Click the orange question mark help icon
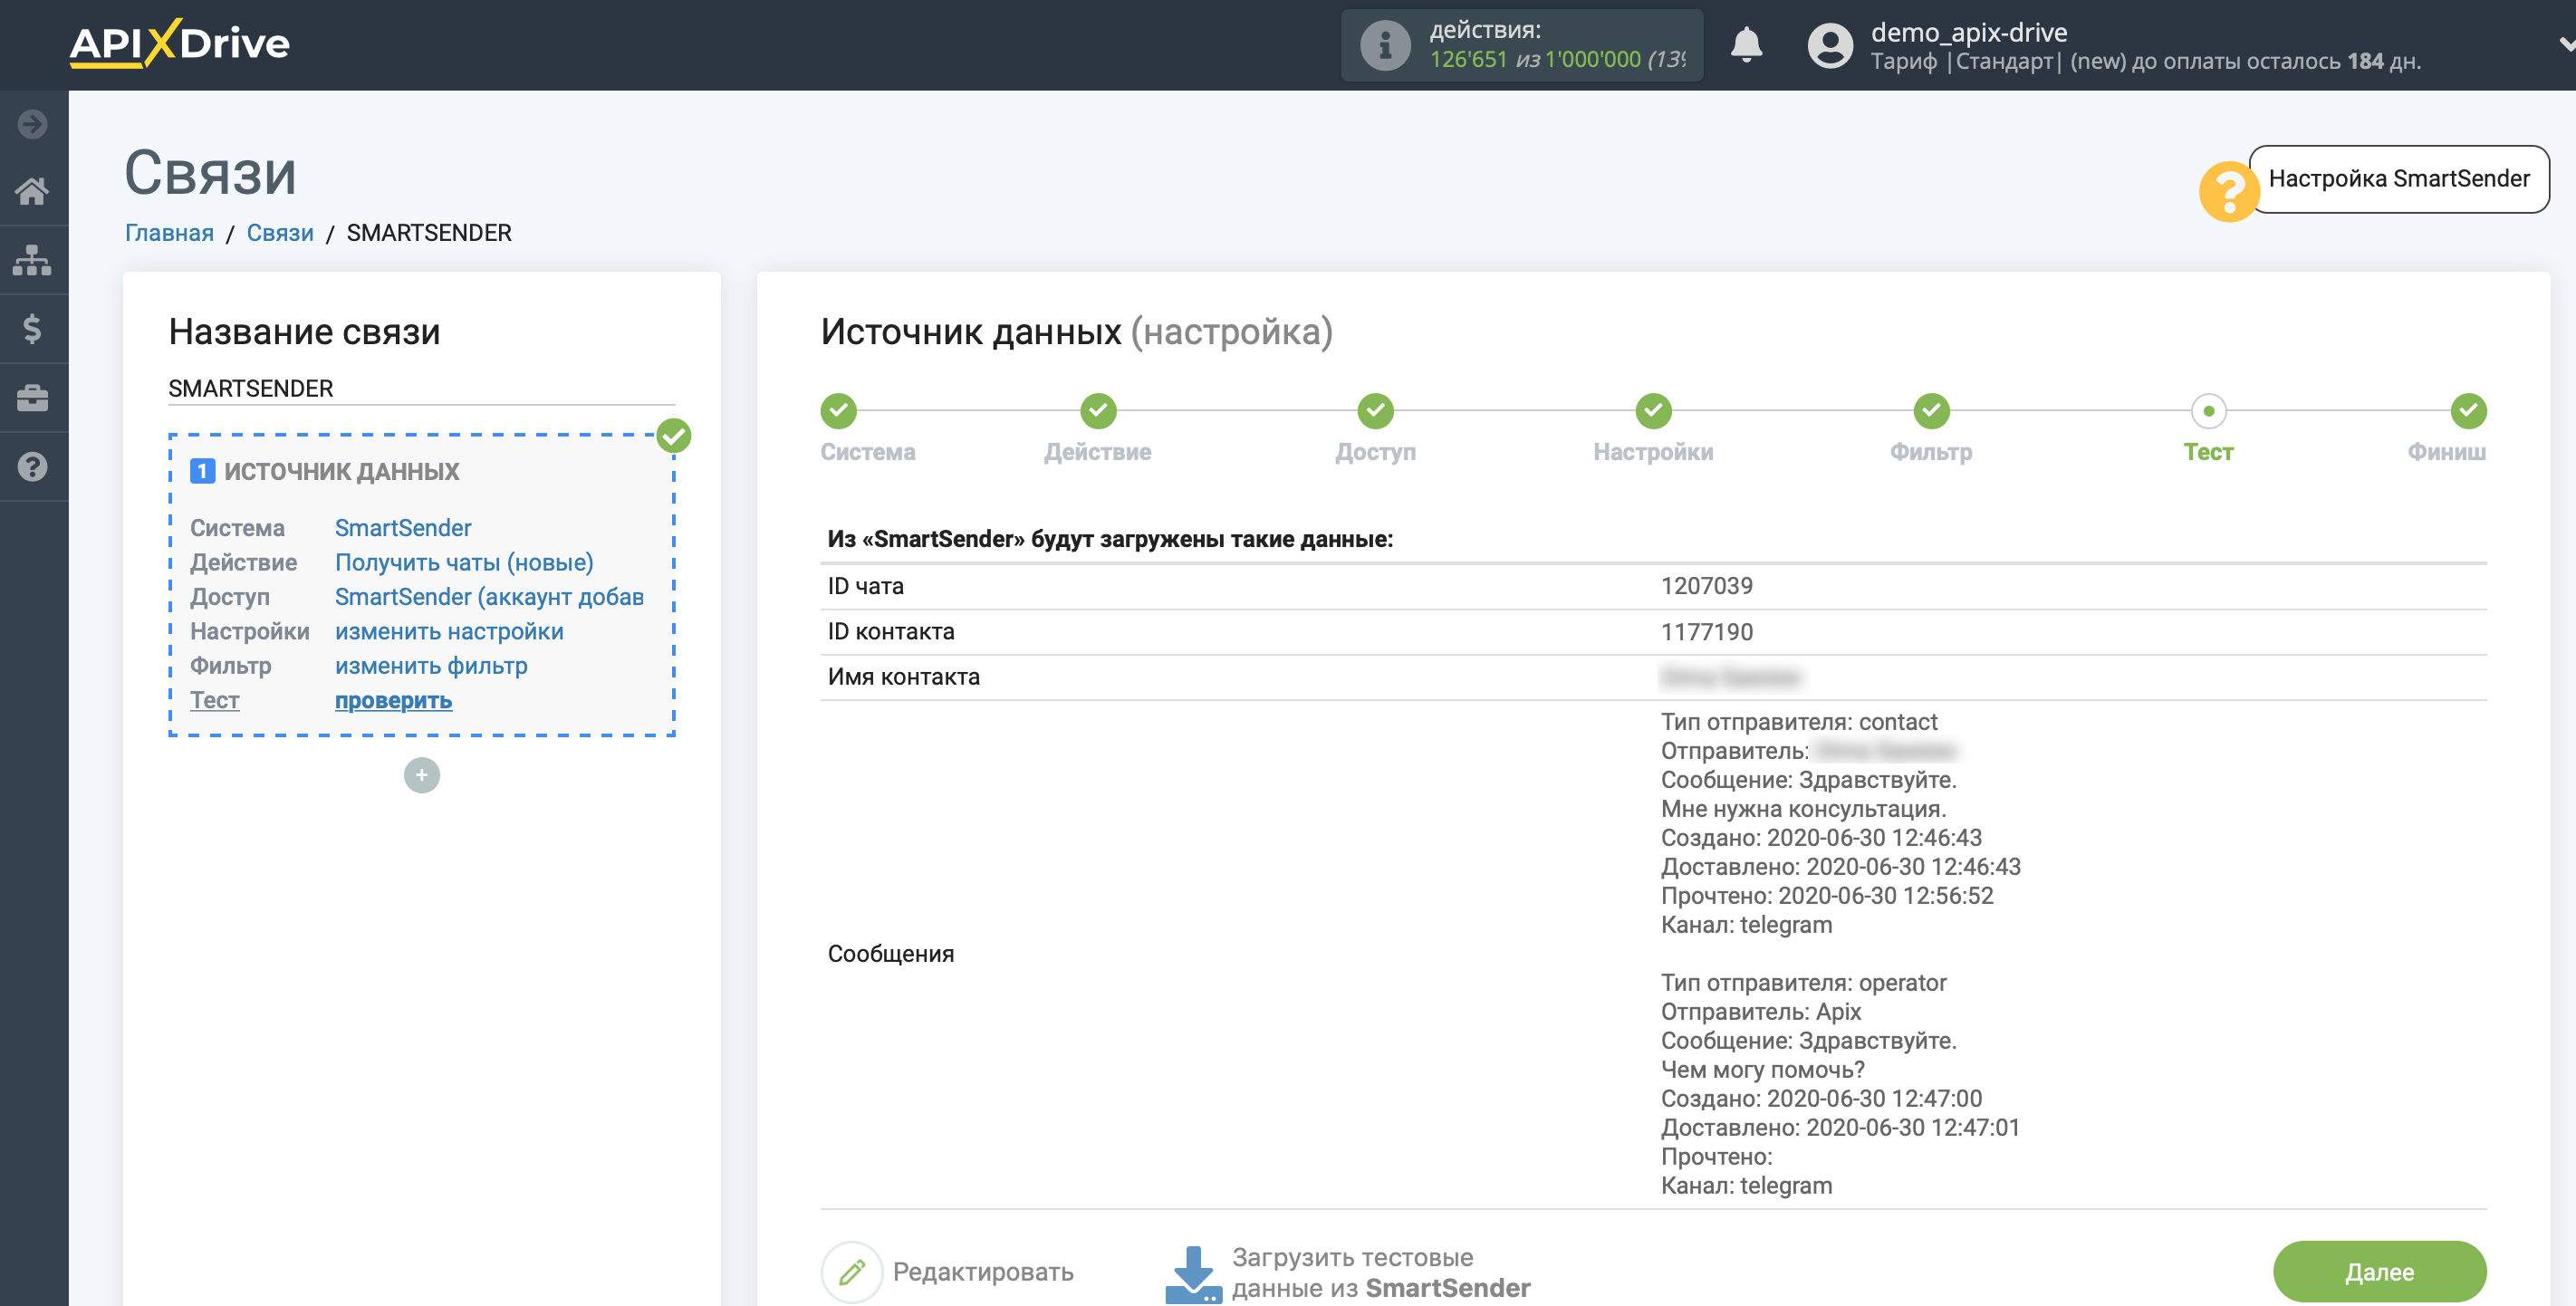This screenshot has height=1306, width=2576. click(2229, 190)
